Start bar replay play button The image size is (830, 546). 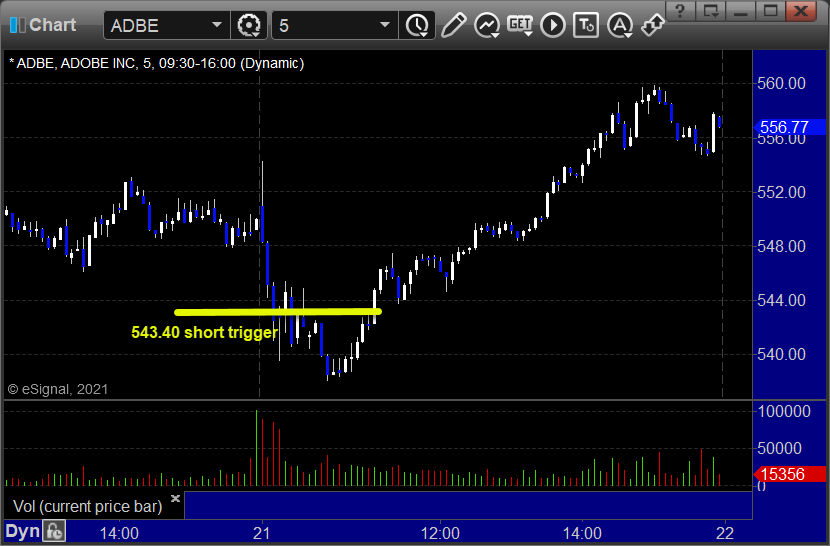[x=553, y=25]
